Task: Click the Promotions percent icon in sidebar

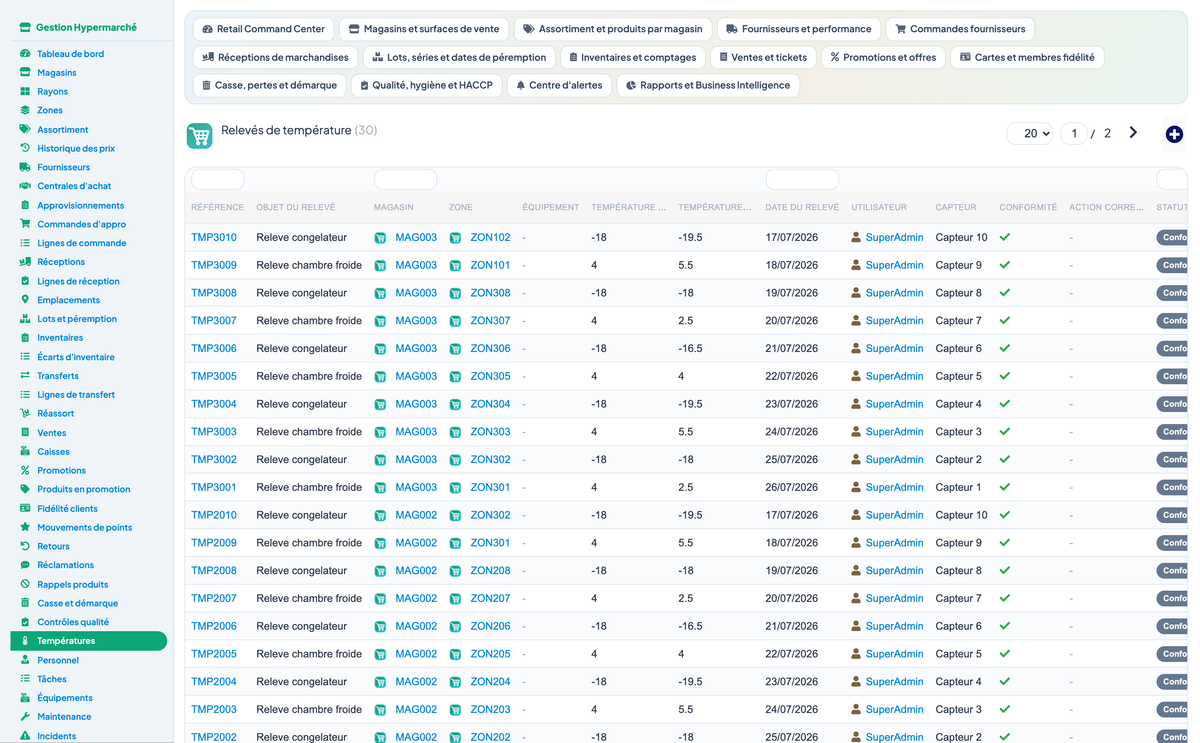Action: coord(25,470)
